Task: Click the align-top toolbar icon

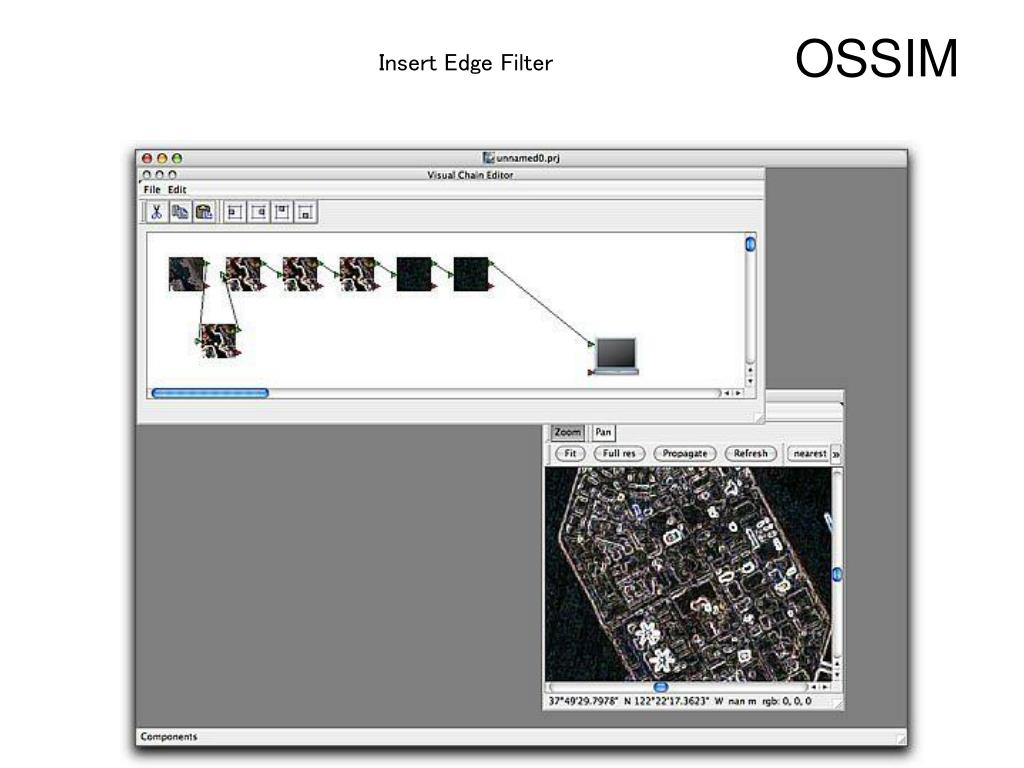Action: (x=282, y=212)
